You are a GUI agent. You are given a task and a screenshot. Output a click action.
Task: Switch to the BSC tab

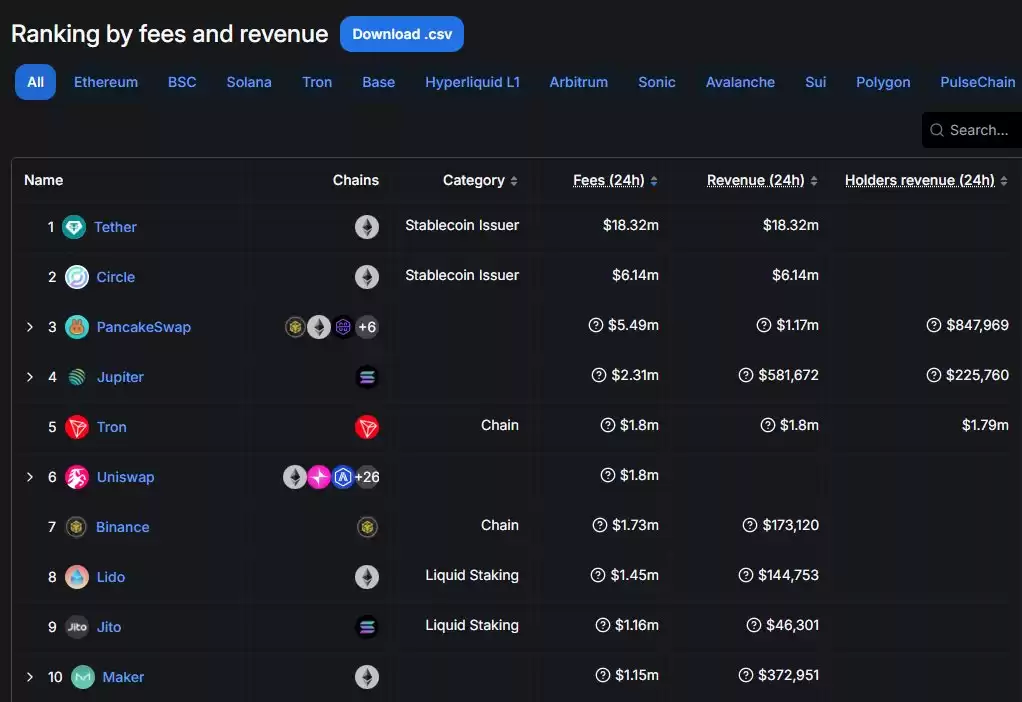[182, 82]
